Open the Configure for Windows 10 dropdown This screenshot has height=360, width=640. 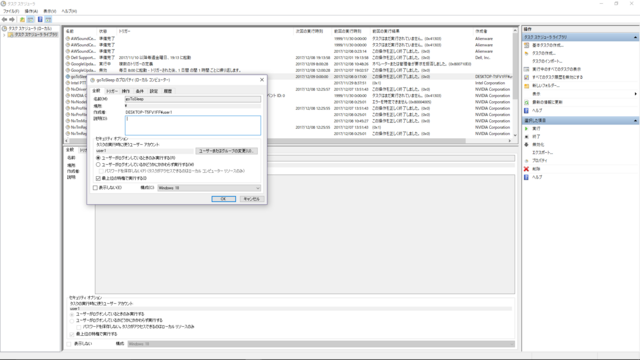point(209,188)
